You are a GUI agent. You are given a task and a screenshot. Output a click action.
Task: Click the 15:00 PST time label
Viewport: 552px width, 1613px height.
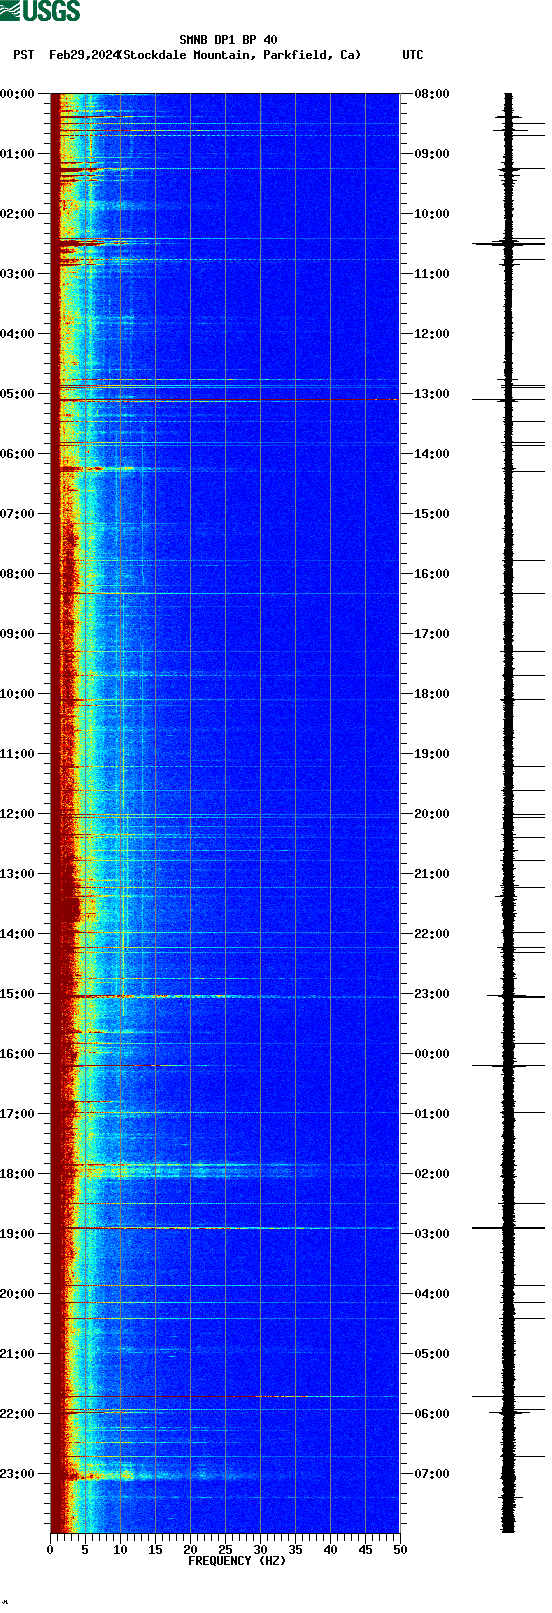[x=17, y=994]
